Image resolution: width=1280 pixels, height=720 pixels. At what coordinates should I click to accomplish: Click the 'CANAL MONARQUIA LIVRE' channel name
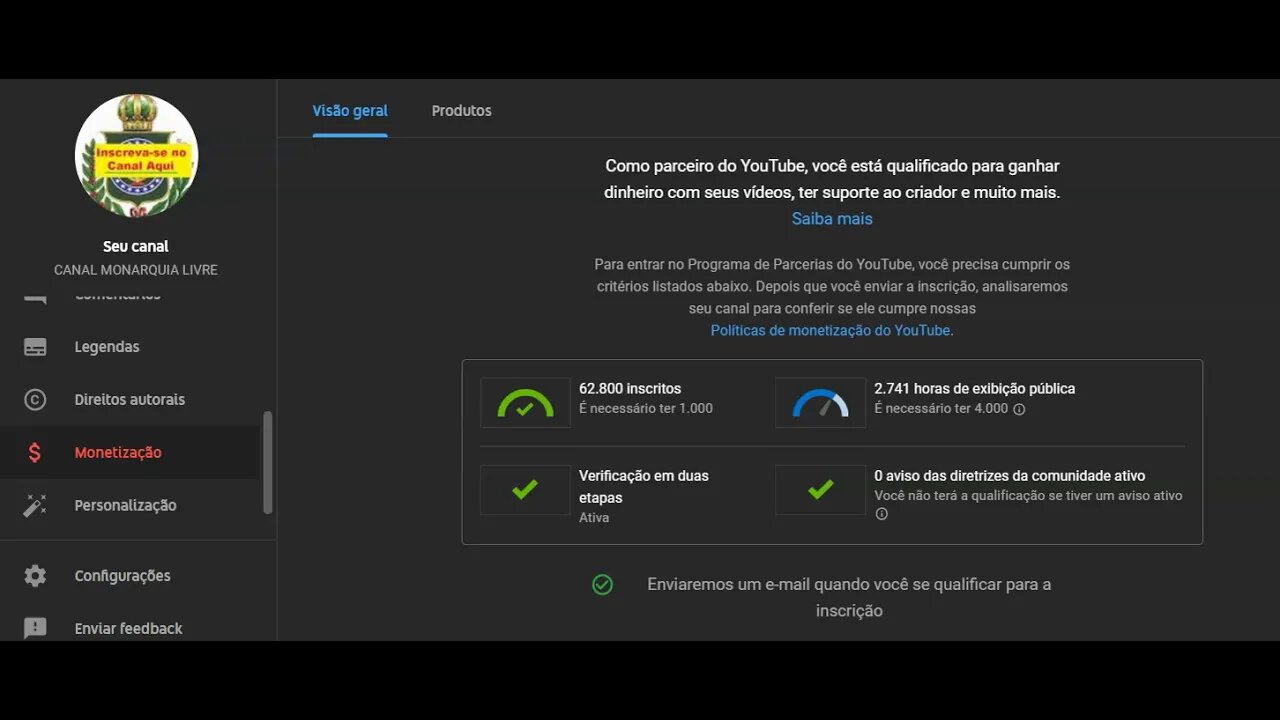coord(136,270)
